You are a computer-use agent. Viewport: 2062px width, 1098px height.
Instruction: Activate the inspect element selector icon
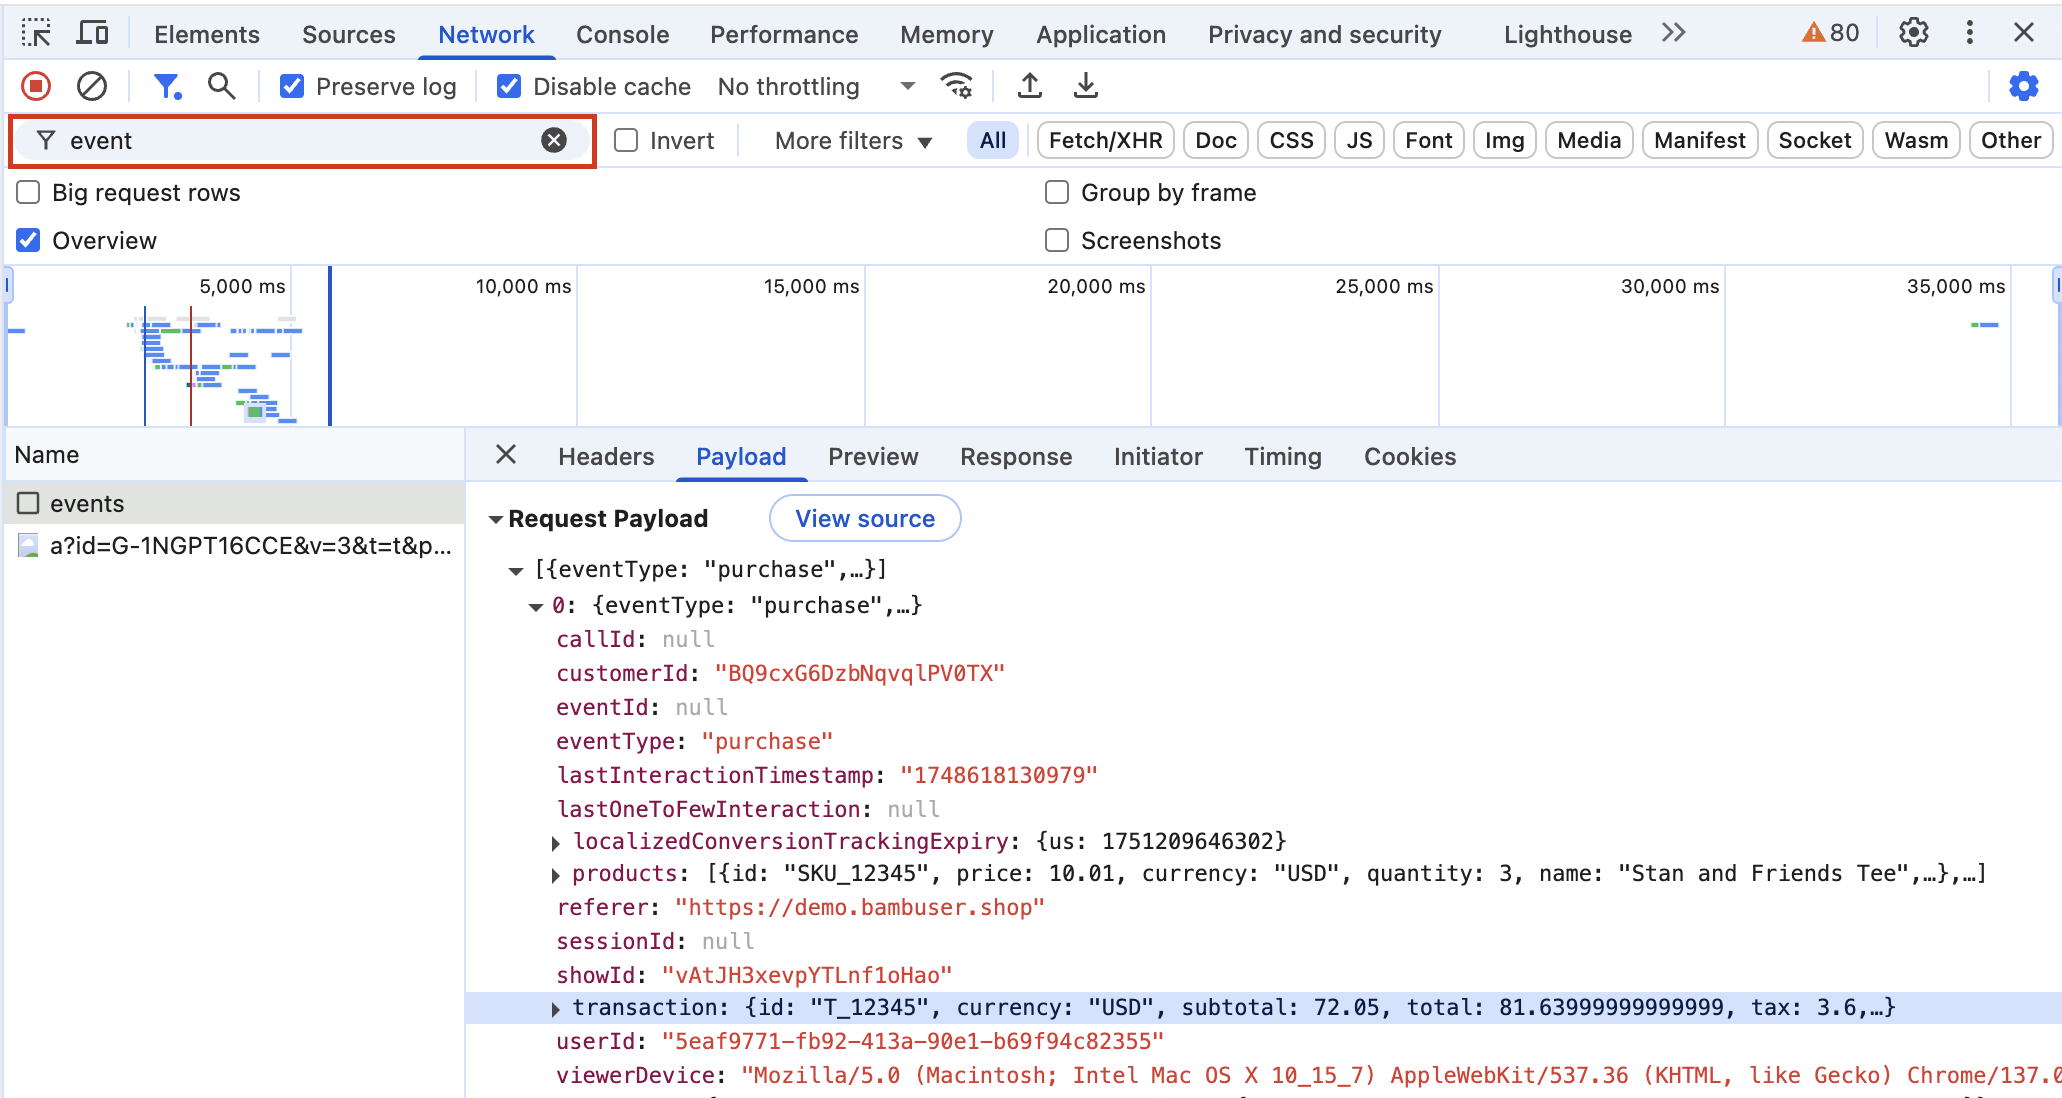pos(36,33)
